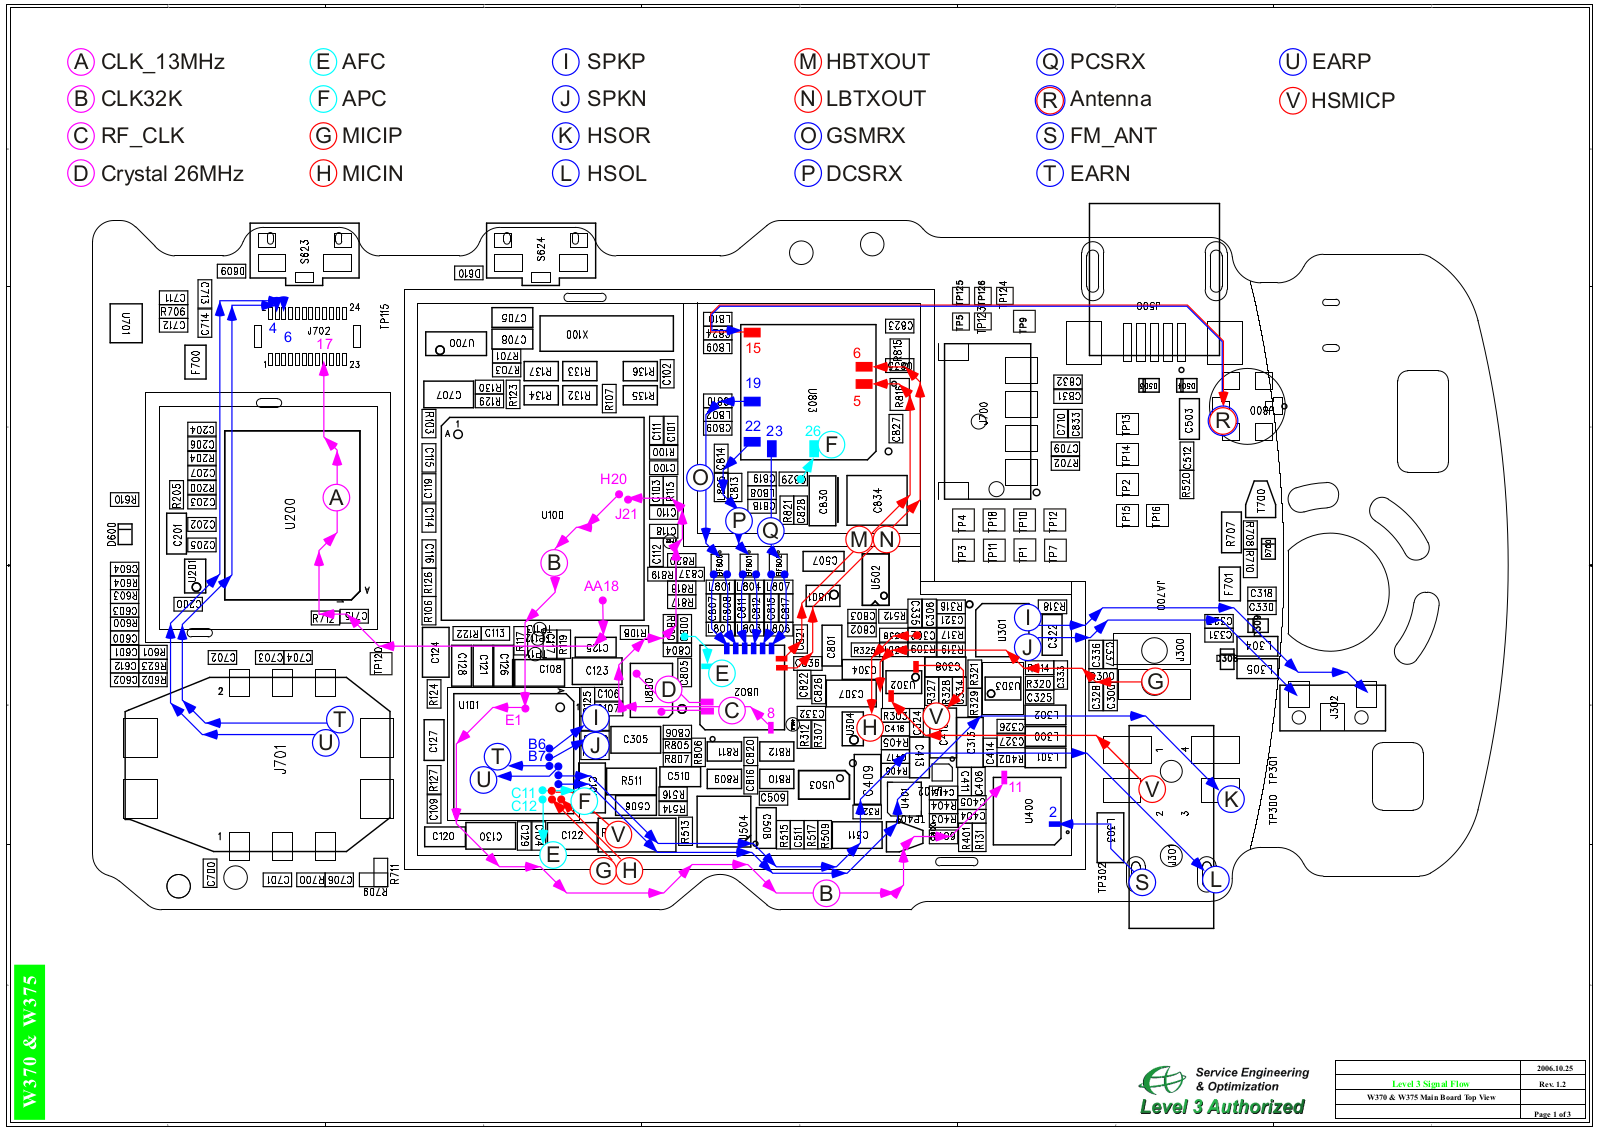The width and height of the screenshot is (1600, 1131).
Task: Click the circled P marker in the legend
Action: 808,174
